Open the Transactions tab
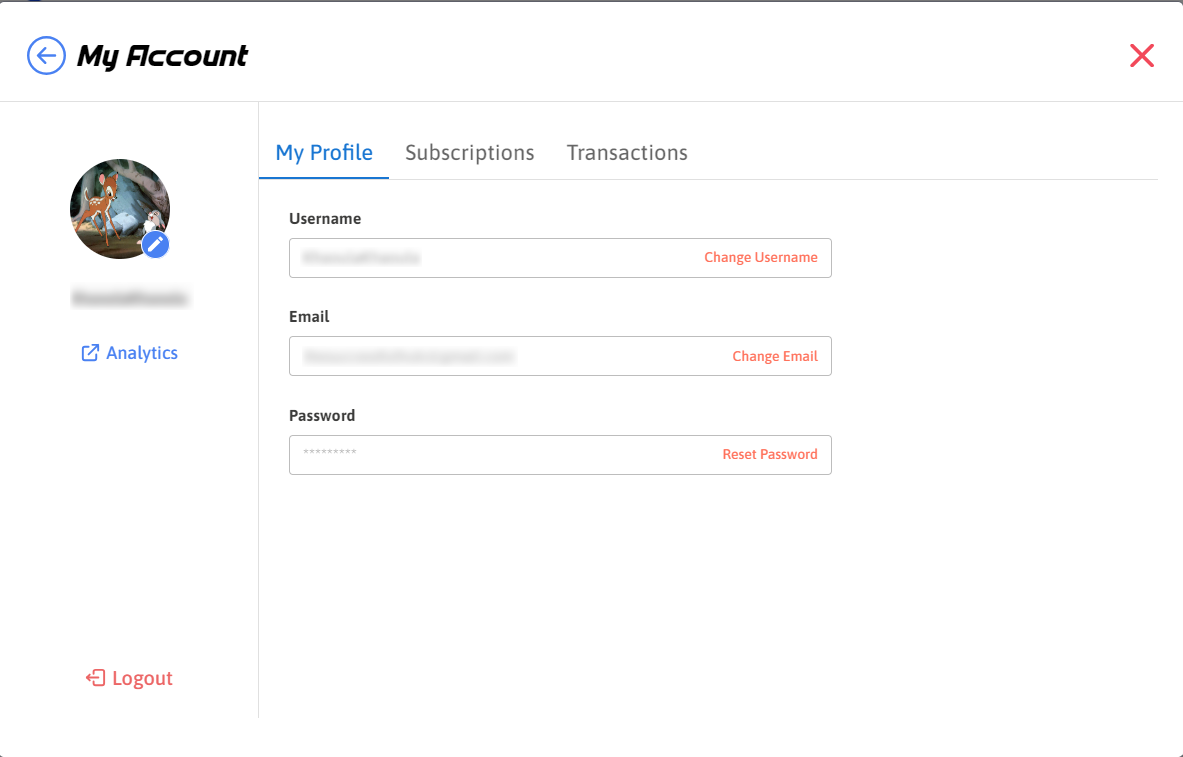Viewport: 1183px width, 757px height. coord(627,153)
